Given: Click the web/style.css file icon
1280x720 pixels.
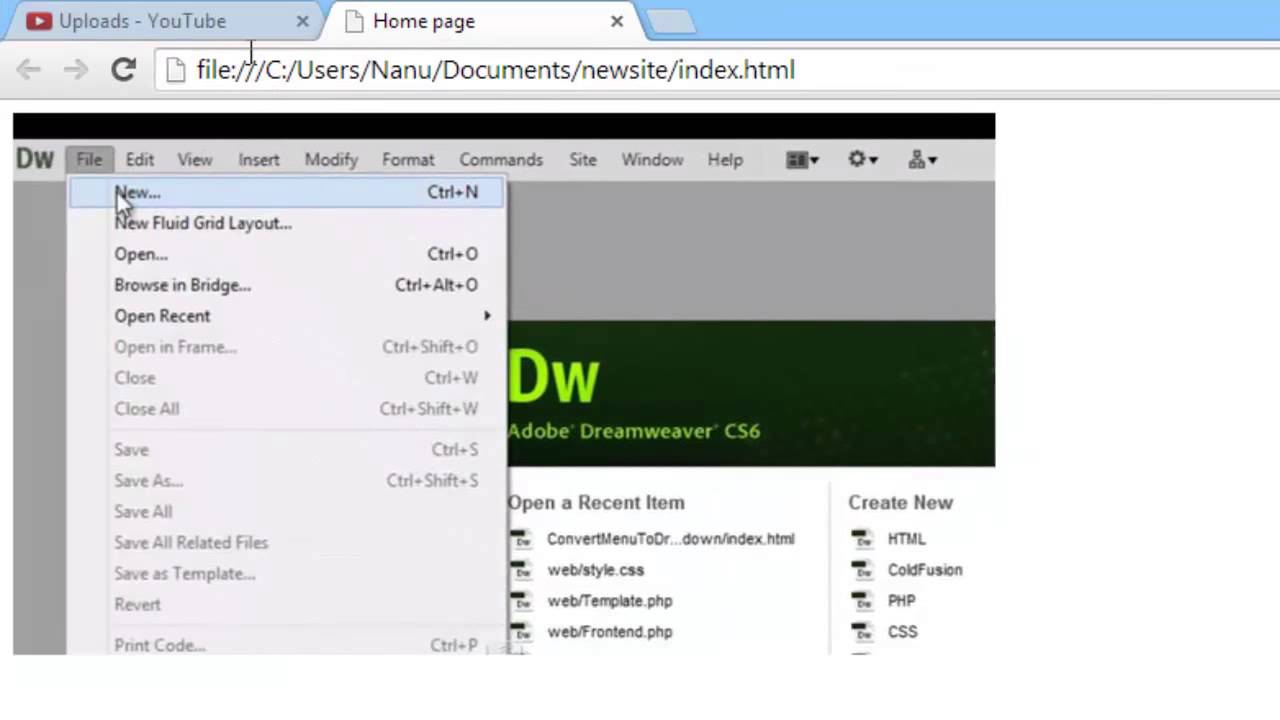Looking at the screenshot, I should [x=521, y=570].
